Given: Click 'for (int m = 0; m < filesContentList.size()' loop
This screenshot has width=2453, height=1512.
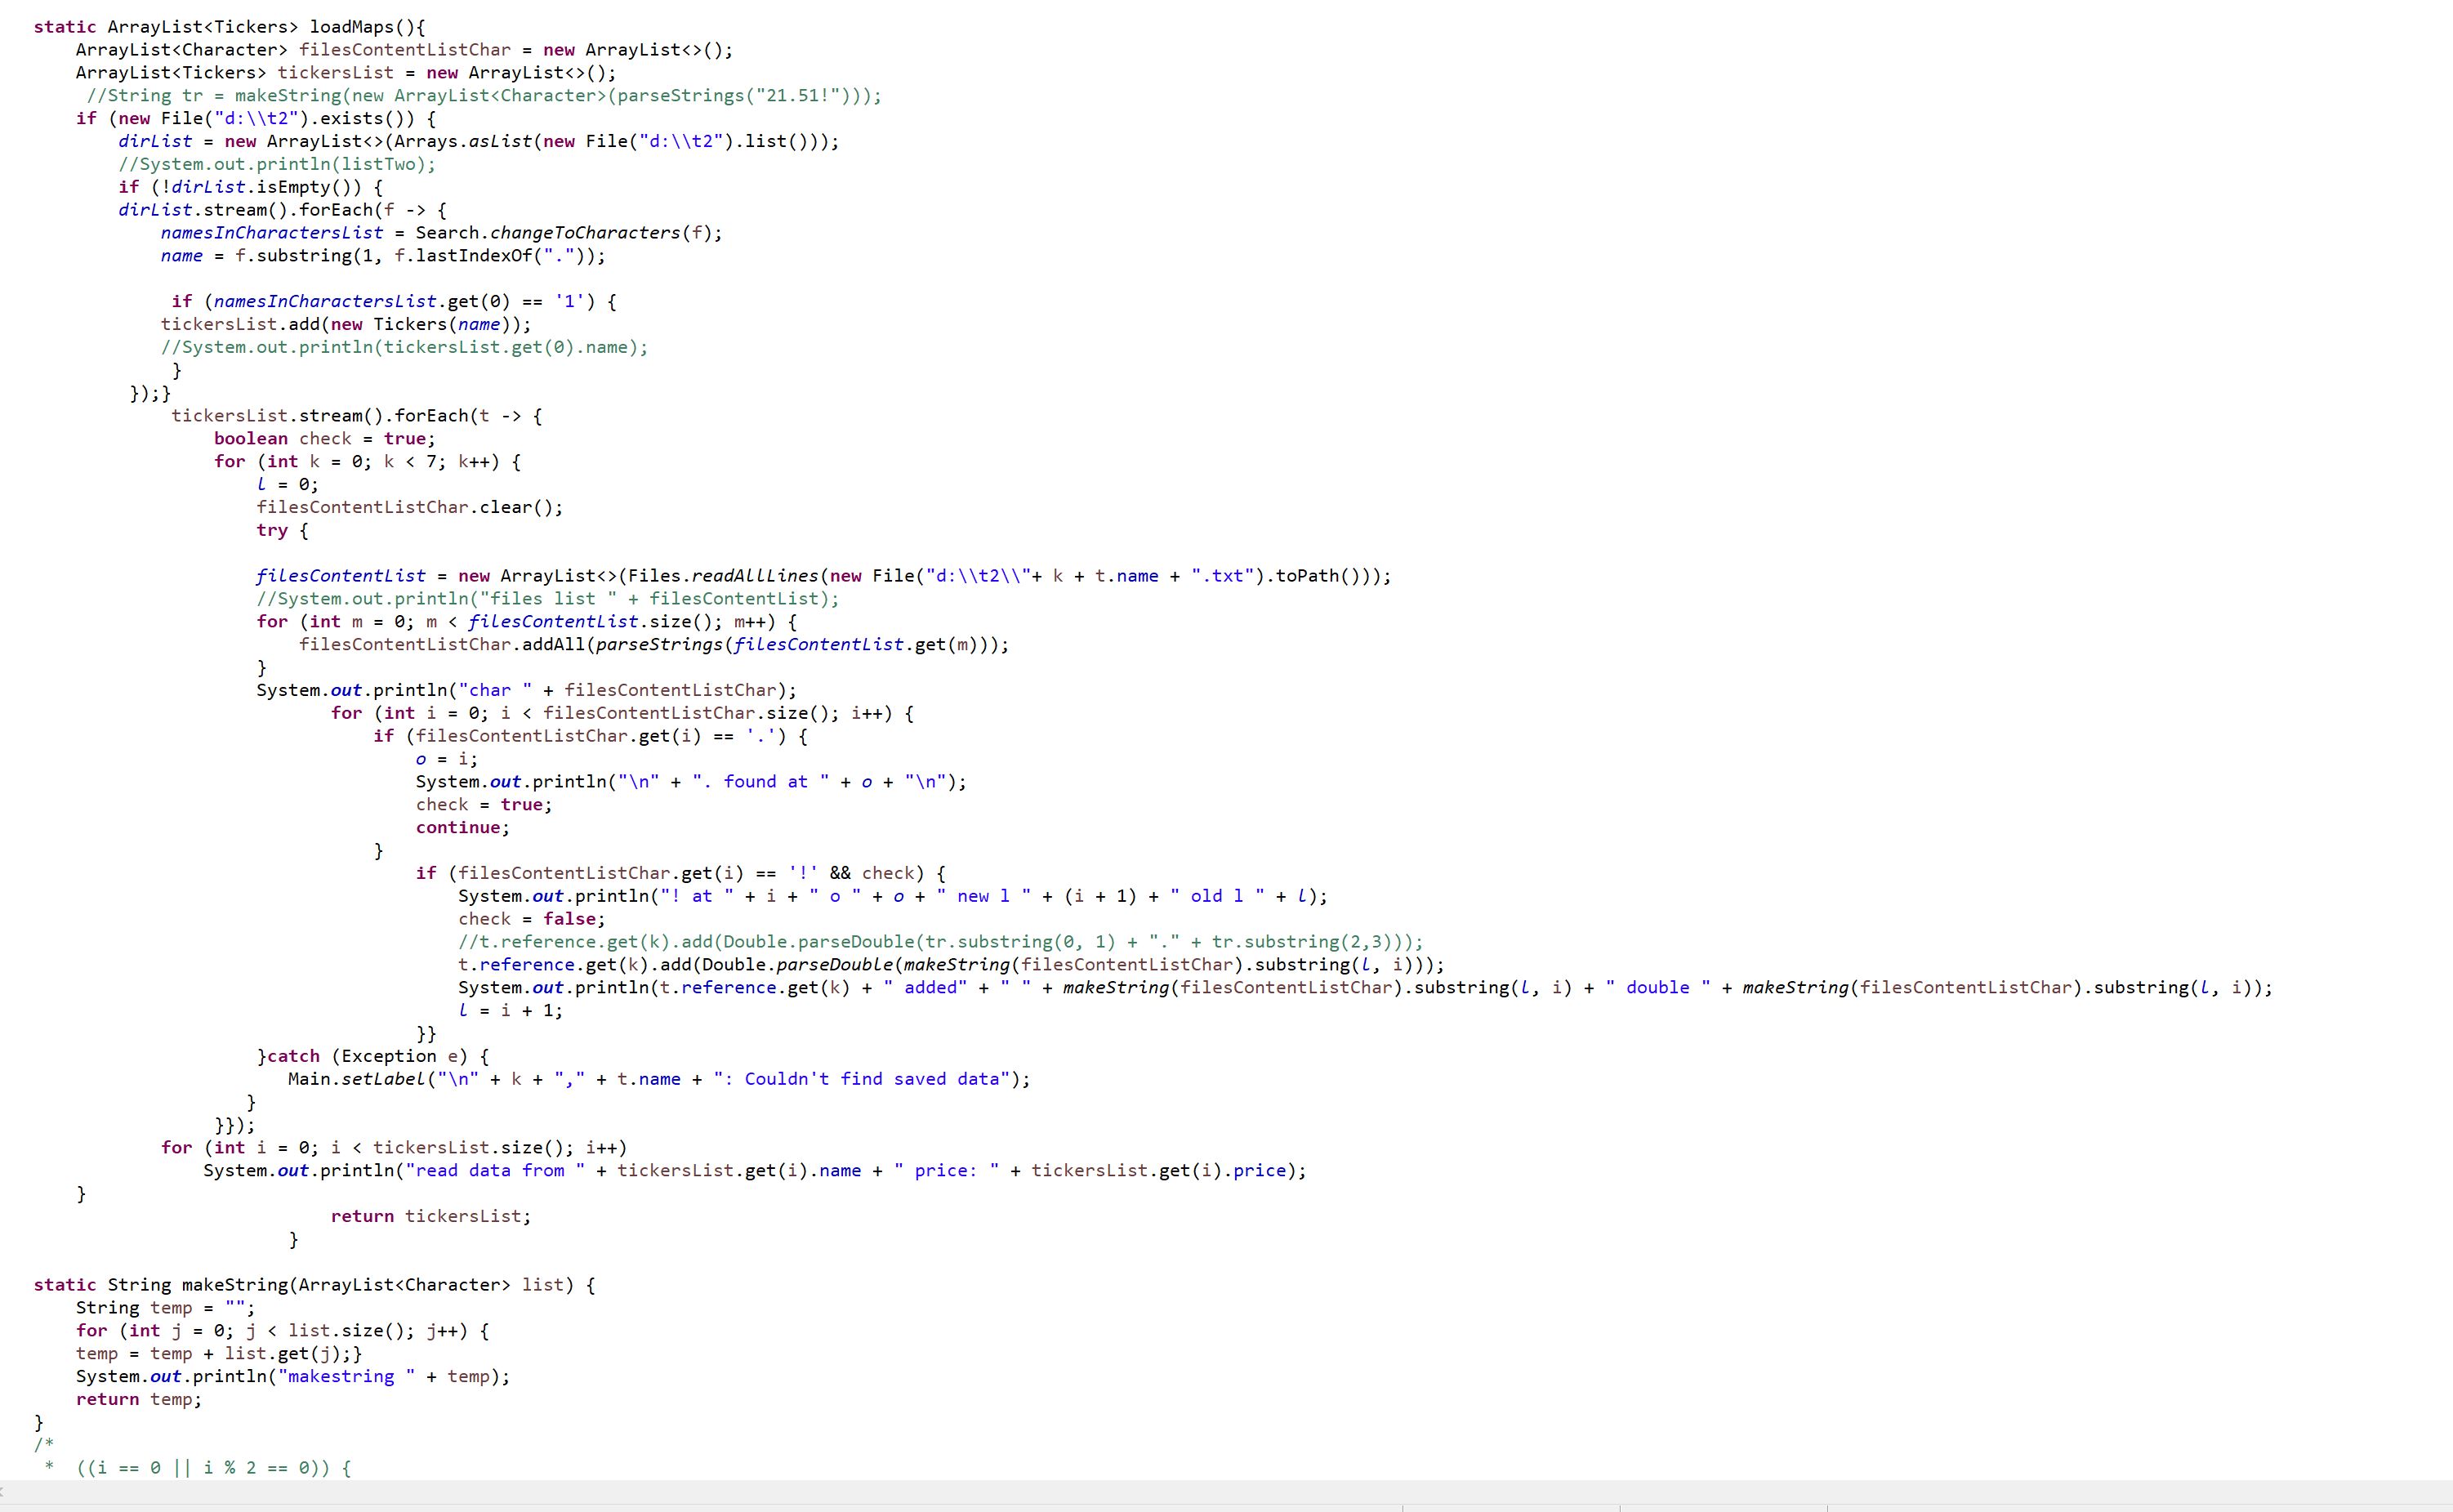Looking at the screenshot, I should (527, 622).
